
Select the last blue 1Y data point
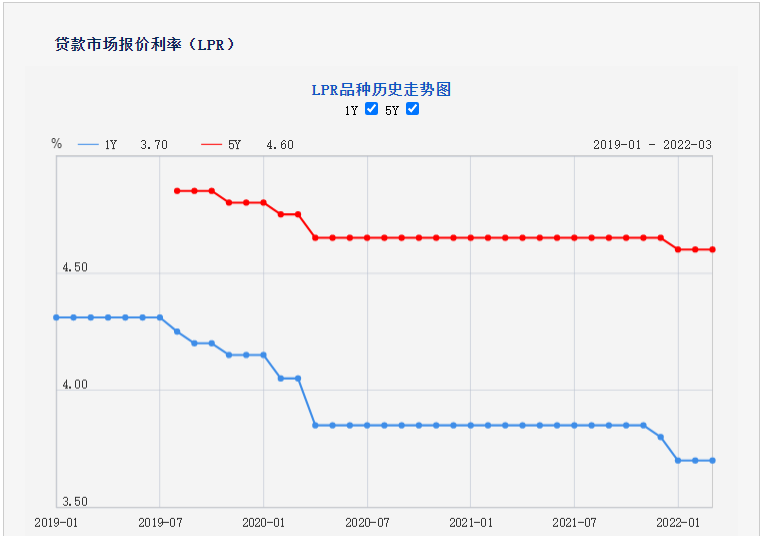click(712, 460)
